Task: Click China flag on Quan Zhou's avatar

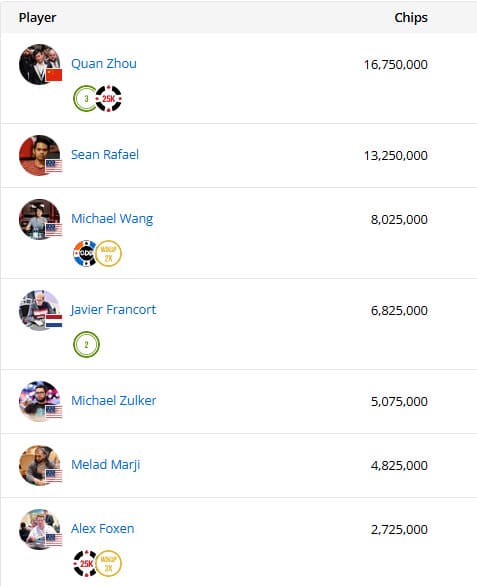Action: [x=54, y=75]
